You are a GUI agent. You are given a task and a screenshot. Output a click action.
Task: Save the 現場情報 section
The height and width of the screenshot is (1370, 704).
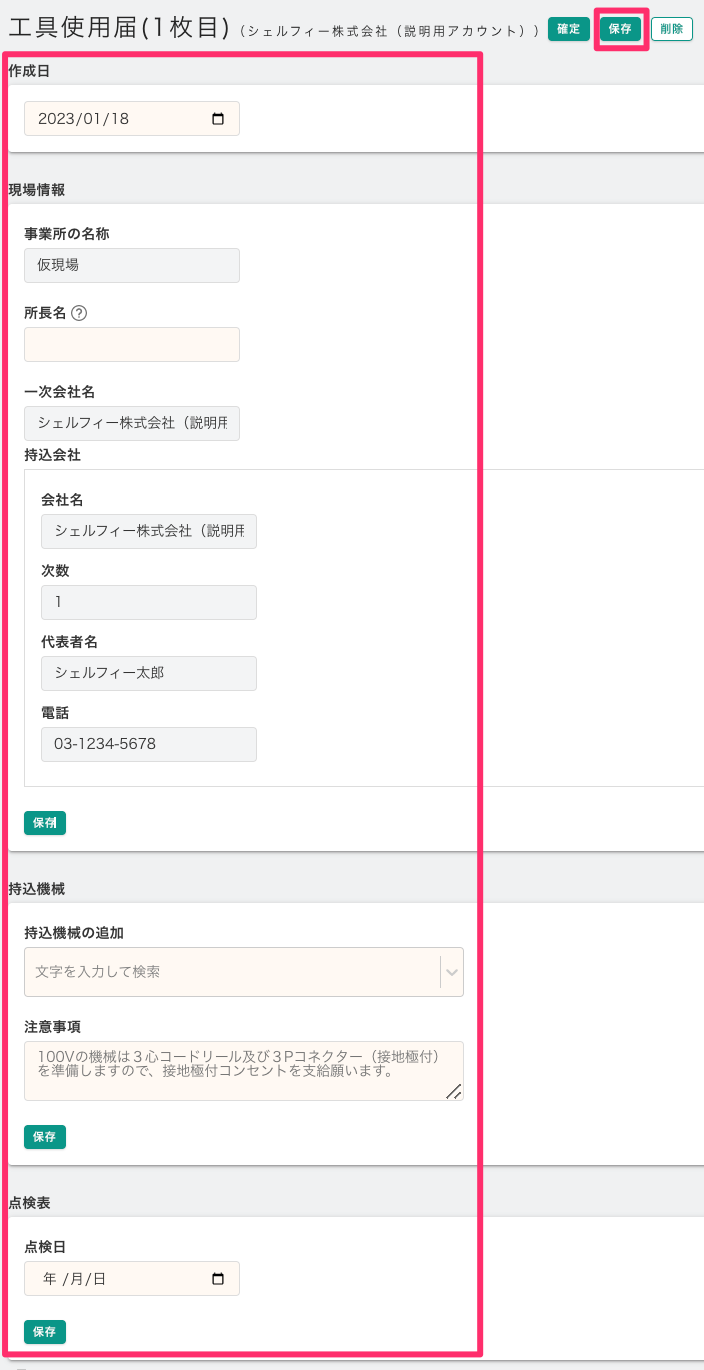pos(45,823)
